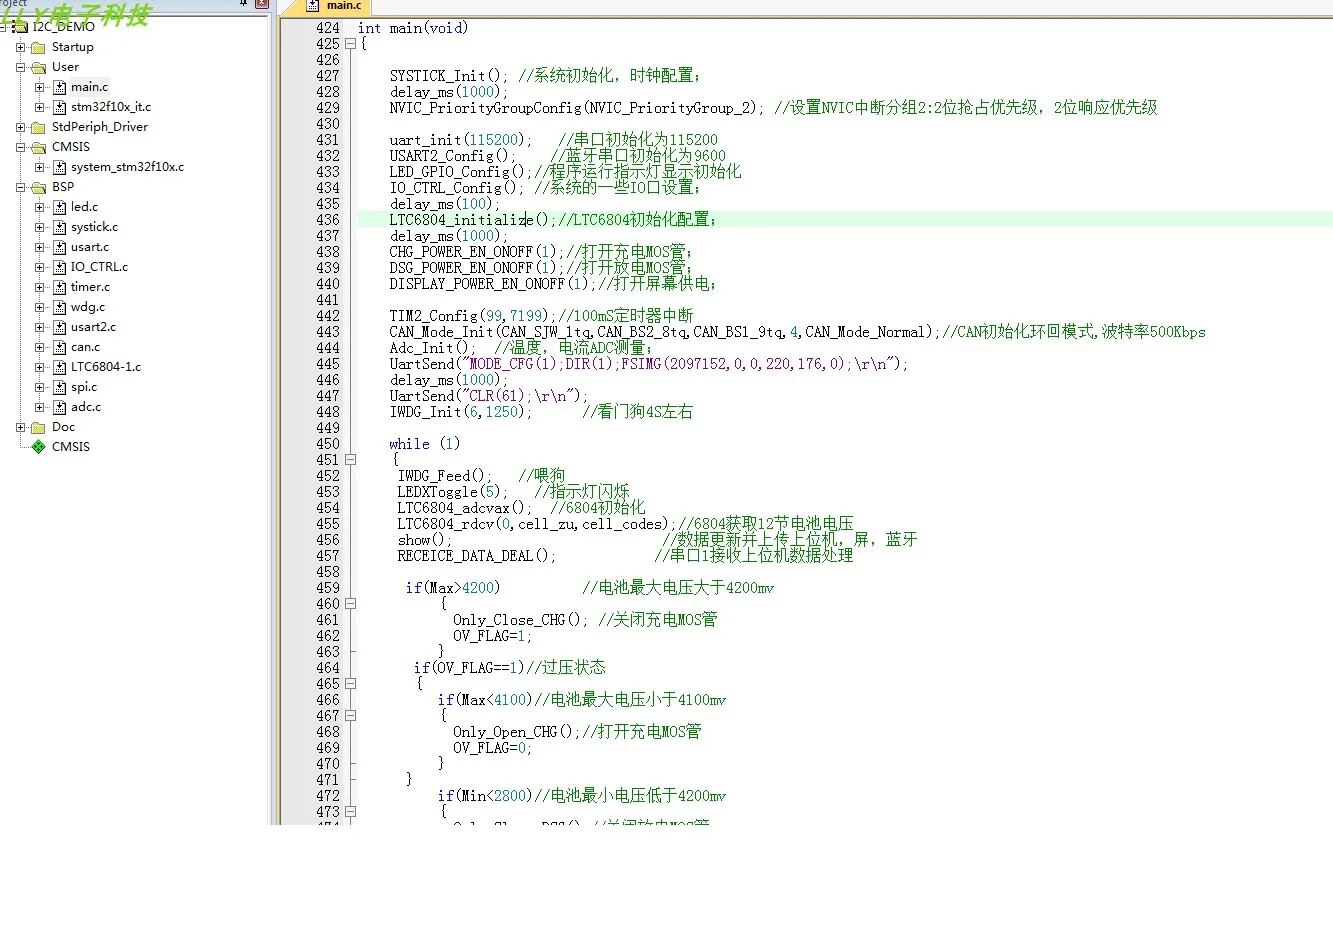The height and width of the screenshot is (950, 1333).
Task: Click the CHG_POWER_EN_ONOFF(1) call
Action: [476, 252]
